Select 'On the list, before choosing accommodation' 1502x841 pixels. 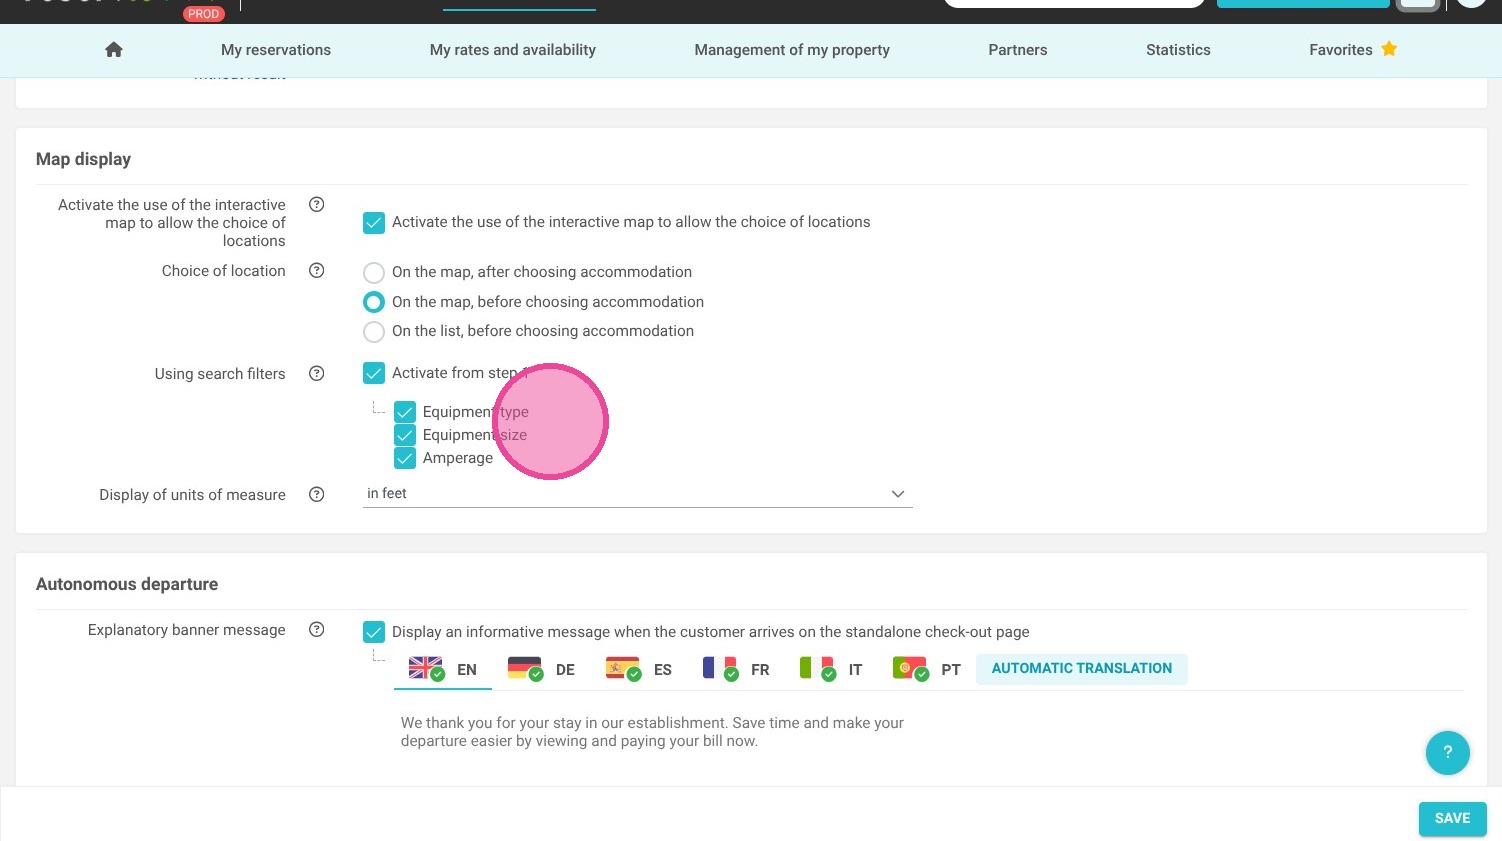[374, 331]
